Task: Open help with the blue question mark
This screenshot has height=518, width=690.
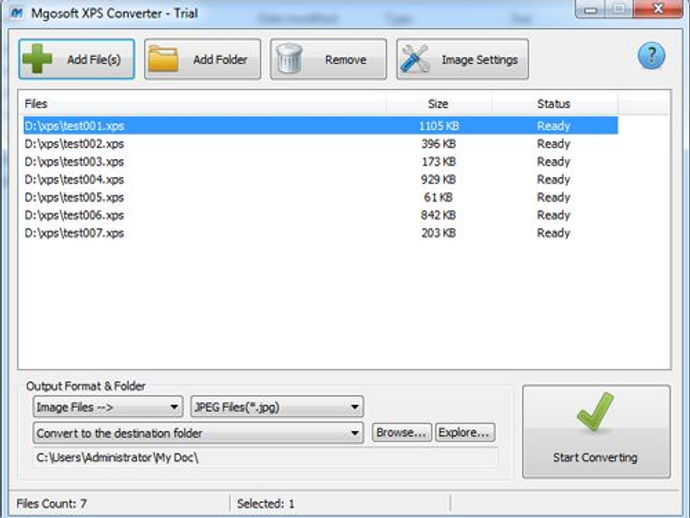Action: [651, 56]
